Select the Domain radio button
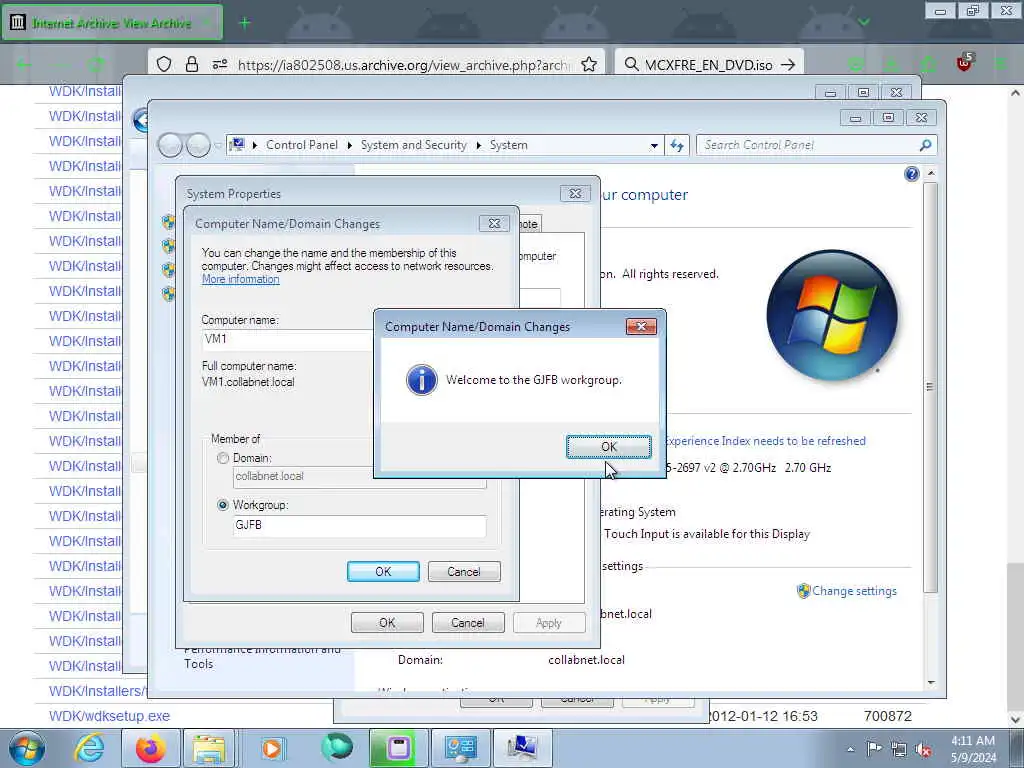The width and height of the screenshot is (1024, 768). [223, 458]
